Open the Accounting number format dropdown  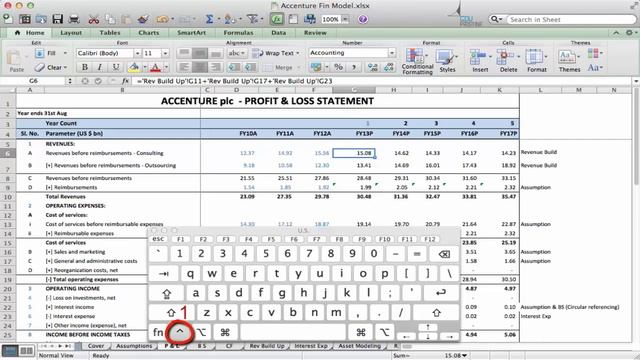392,53
